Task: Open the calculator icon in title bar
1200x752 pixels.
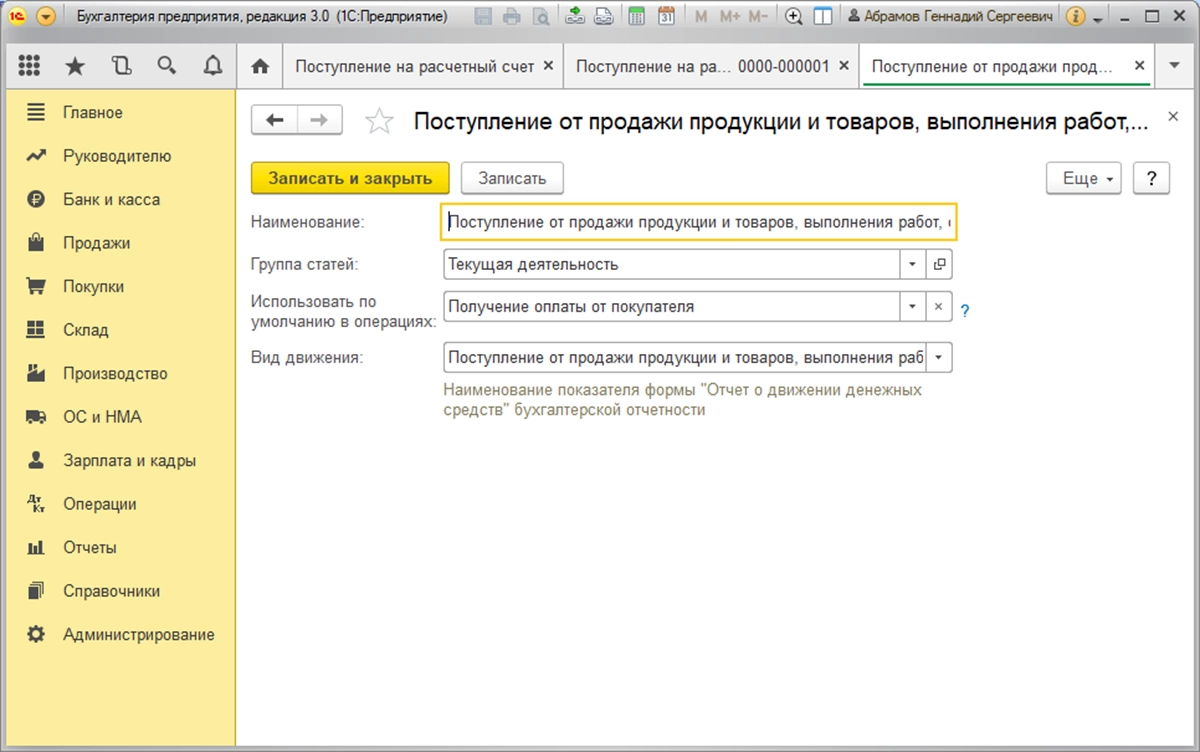Action: (x=636, y=16)
